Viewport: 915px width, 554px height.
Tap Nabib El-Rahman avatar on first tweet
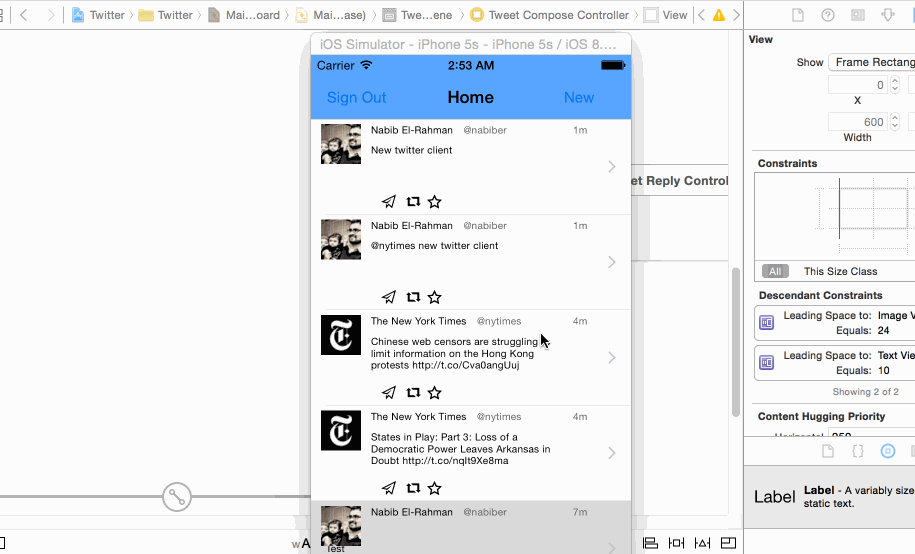pos(341,144)
